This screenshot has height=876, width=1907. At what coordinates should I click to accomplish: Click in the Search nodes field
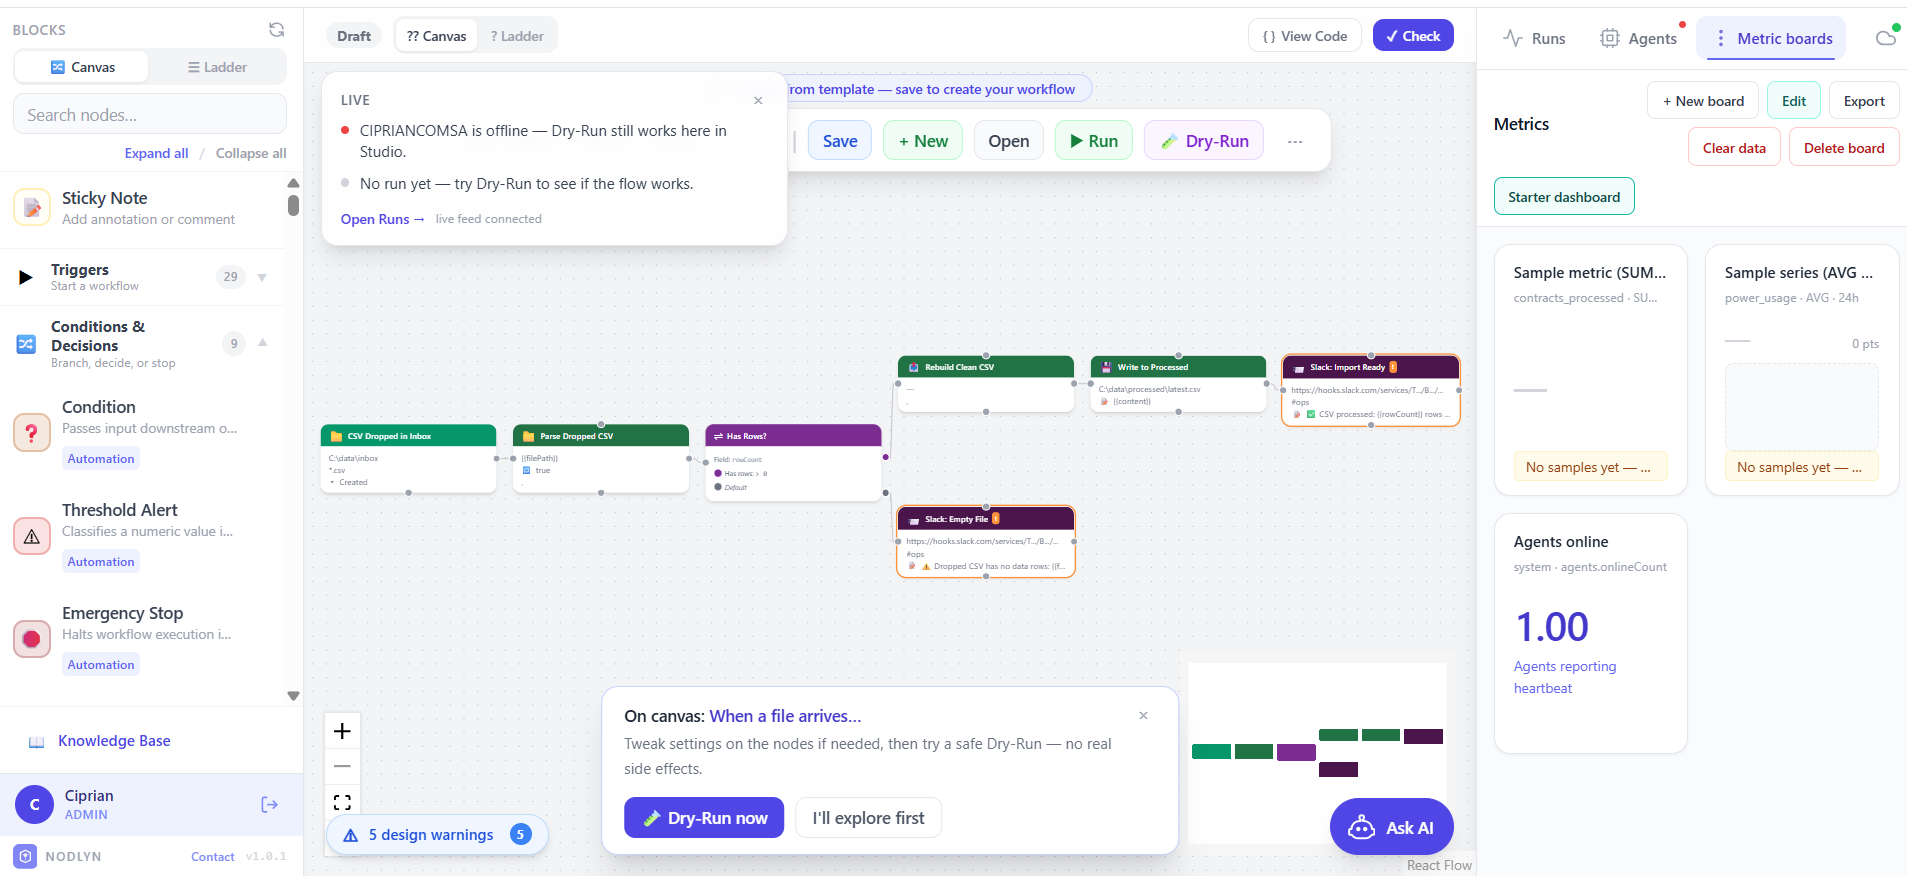click(x=150, y=115)
